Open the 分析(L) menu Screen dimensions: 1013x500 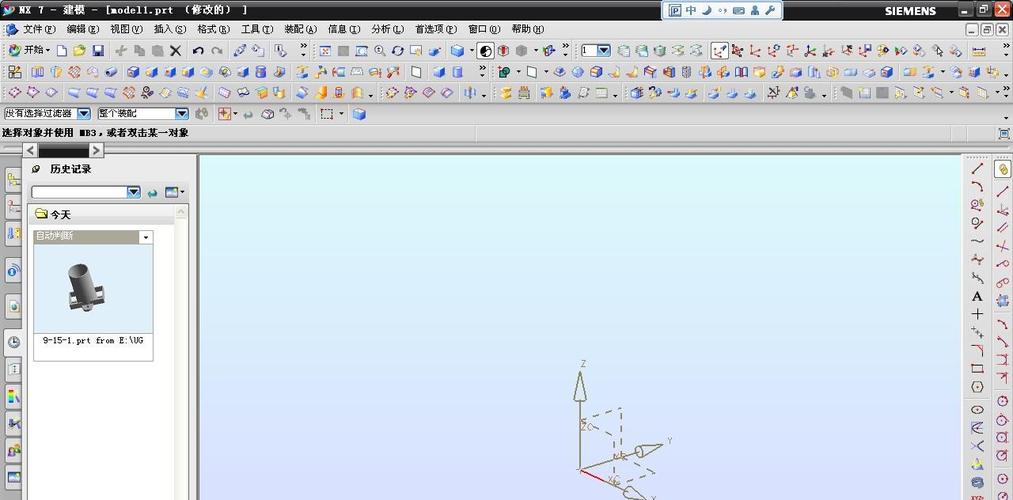(388, 29)
